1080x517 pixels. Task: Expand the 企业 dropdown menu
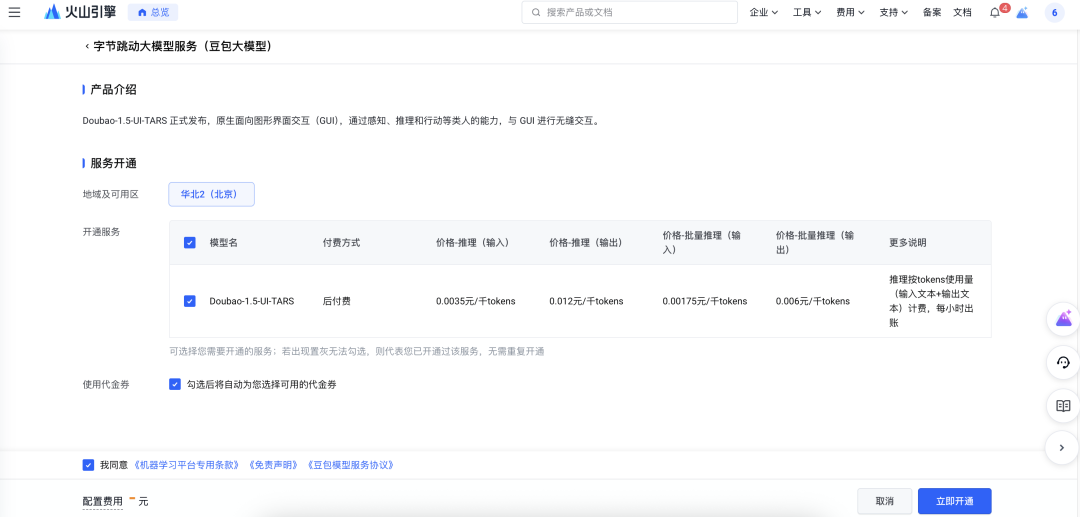[765, 12]
